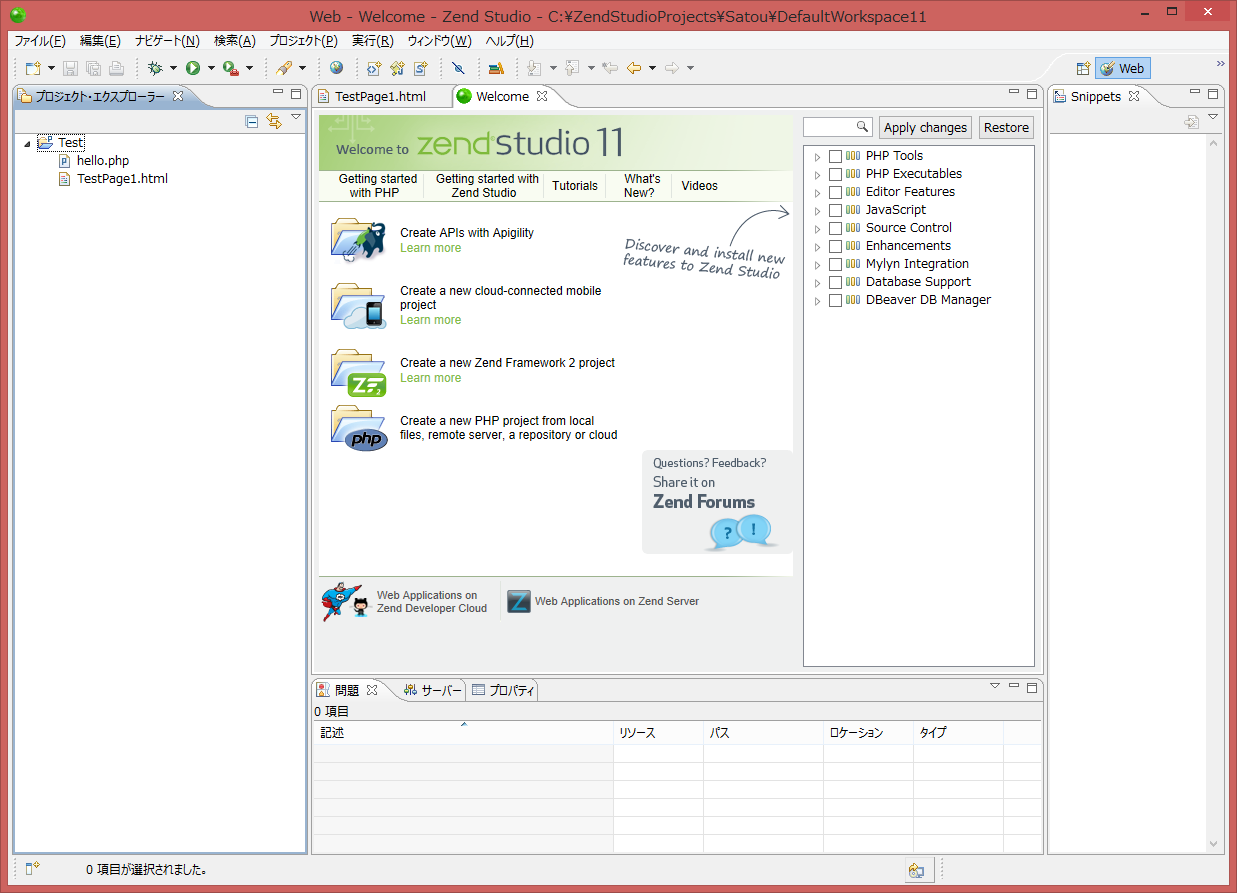Click the Link with Editor arrows icon

274,121
